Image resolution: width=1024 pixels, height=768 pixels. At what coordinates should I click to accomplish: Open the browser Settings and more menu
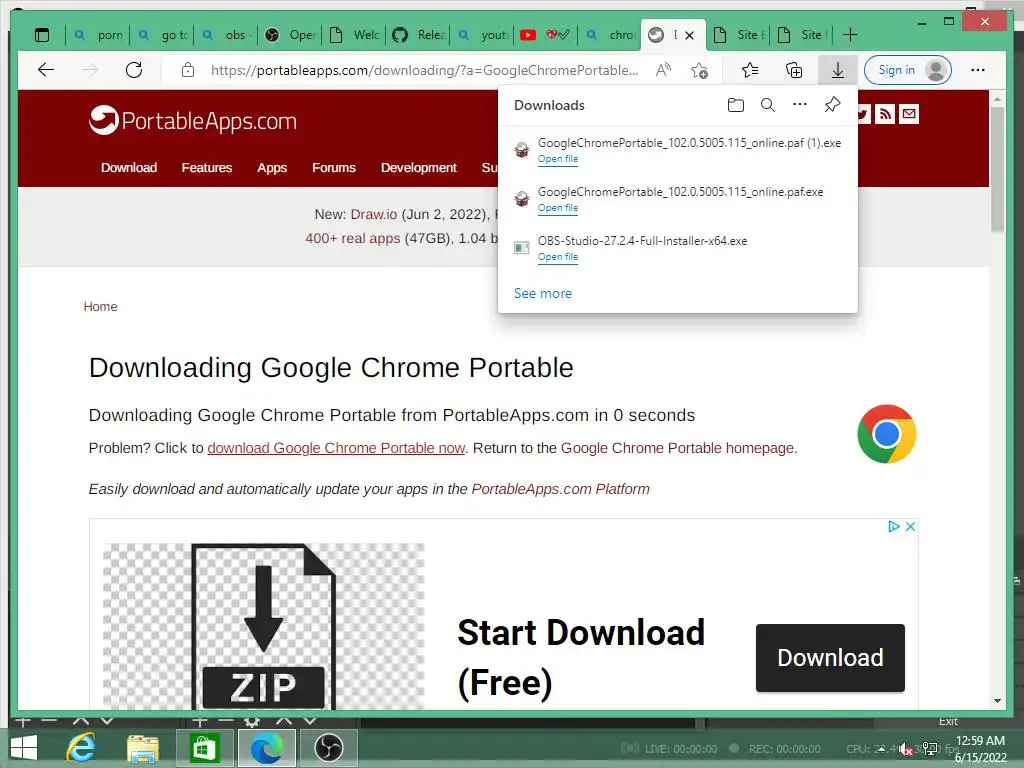point(978,70)
